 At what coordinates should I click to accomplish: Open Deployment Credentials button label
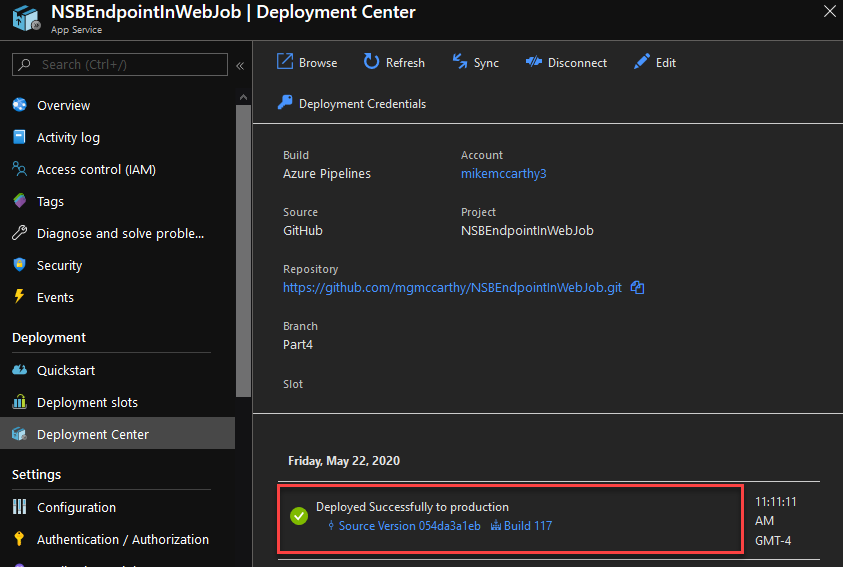click(362, 104)
